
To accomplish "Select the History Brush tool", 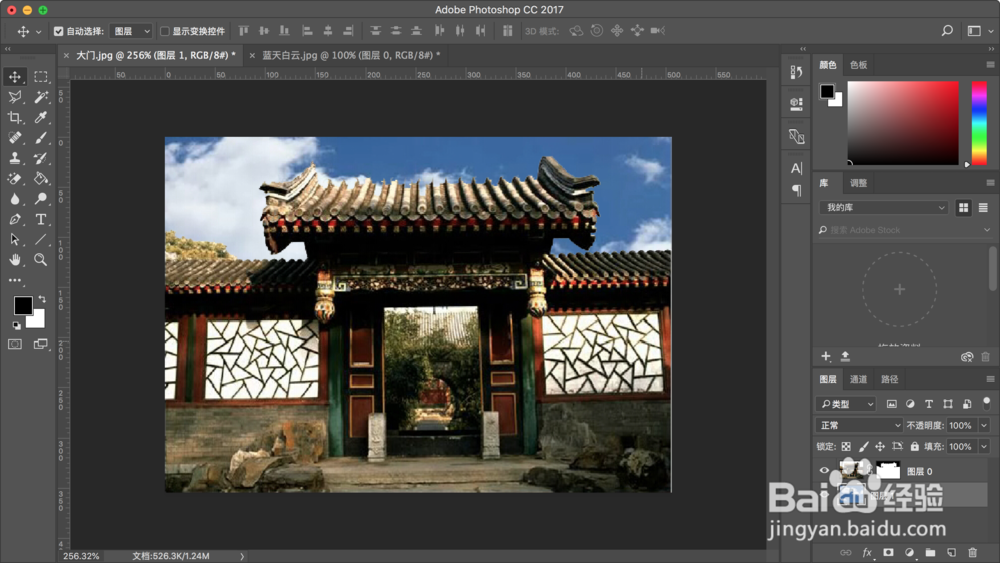I will 41,158.
